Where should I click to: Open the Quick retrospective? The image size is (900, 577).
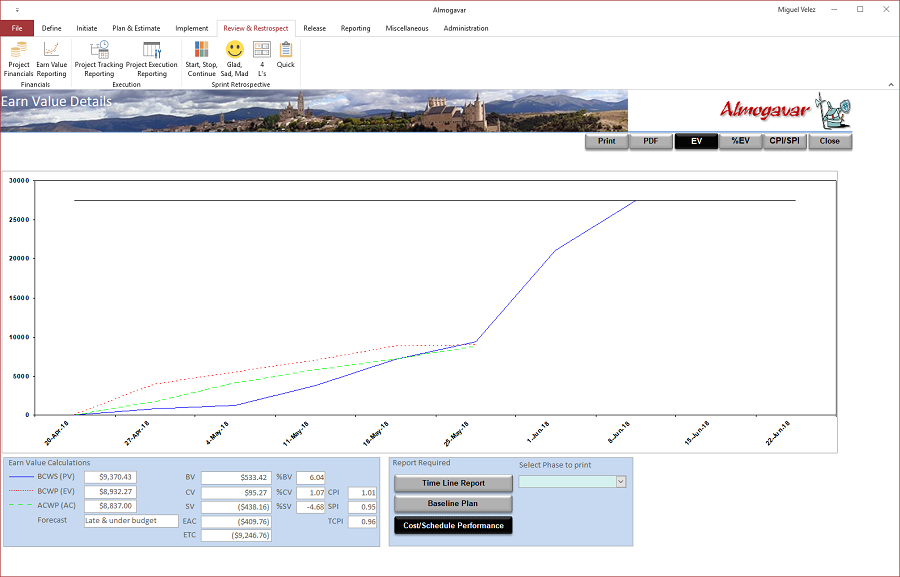point(285,56)
